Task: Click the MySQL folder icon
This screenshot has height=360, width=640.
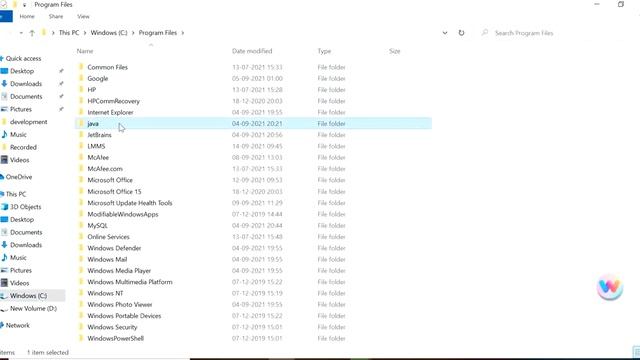Action: tap(81, 225)
